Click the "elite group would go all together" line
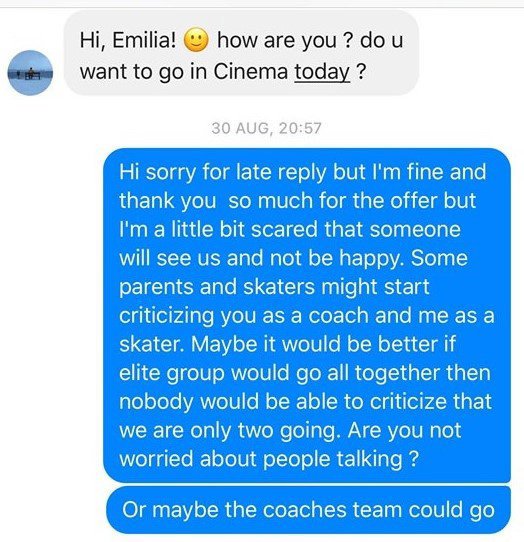This screenshot has width=524, height=542. 305,373
